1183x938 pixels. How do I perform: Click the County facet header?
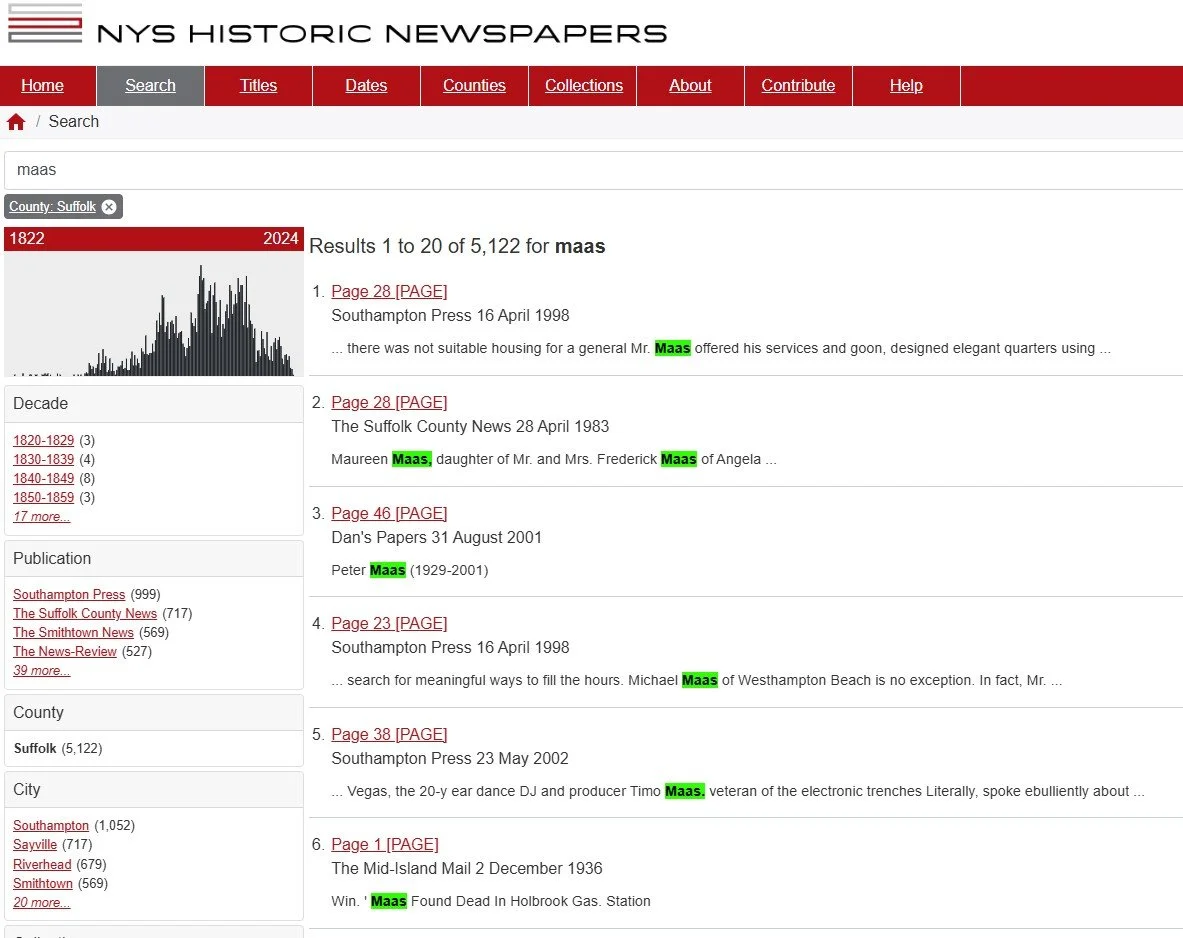[154, 712]
